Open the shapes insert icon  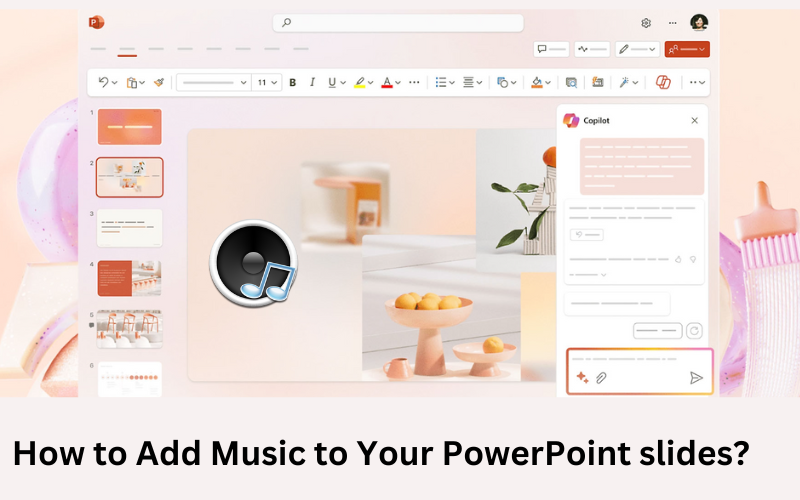click(503, 82)
